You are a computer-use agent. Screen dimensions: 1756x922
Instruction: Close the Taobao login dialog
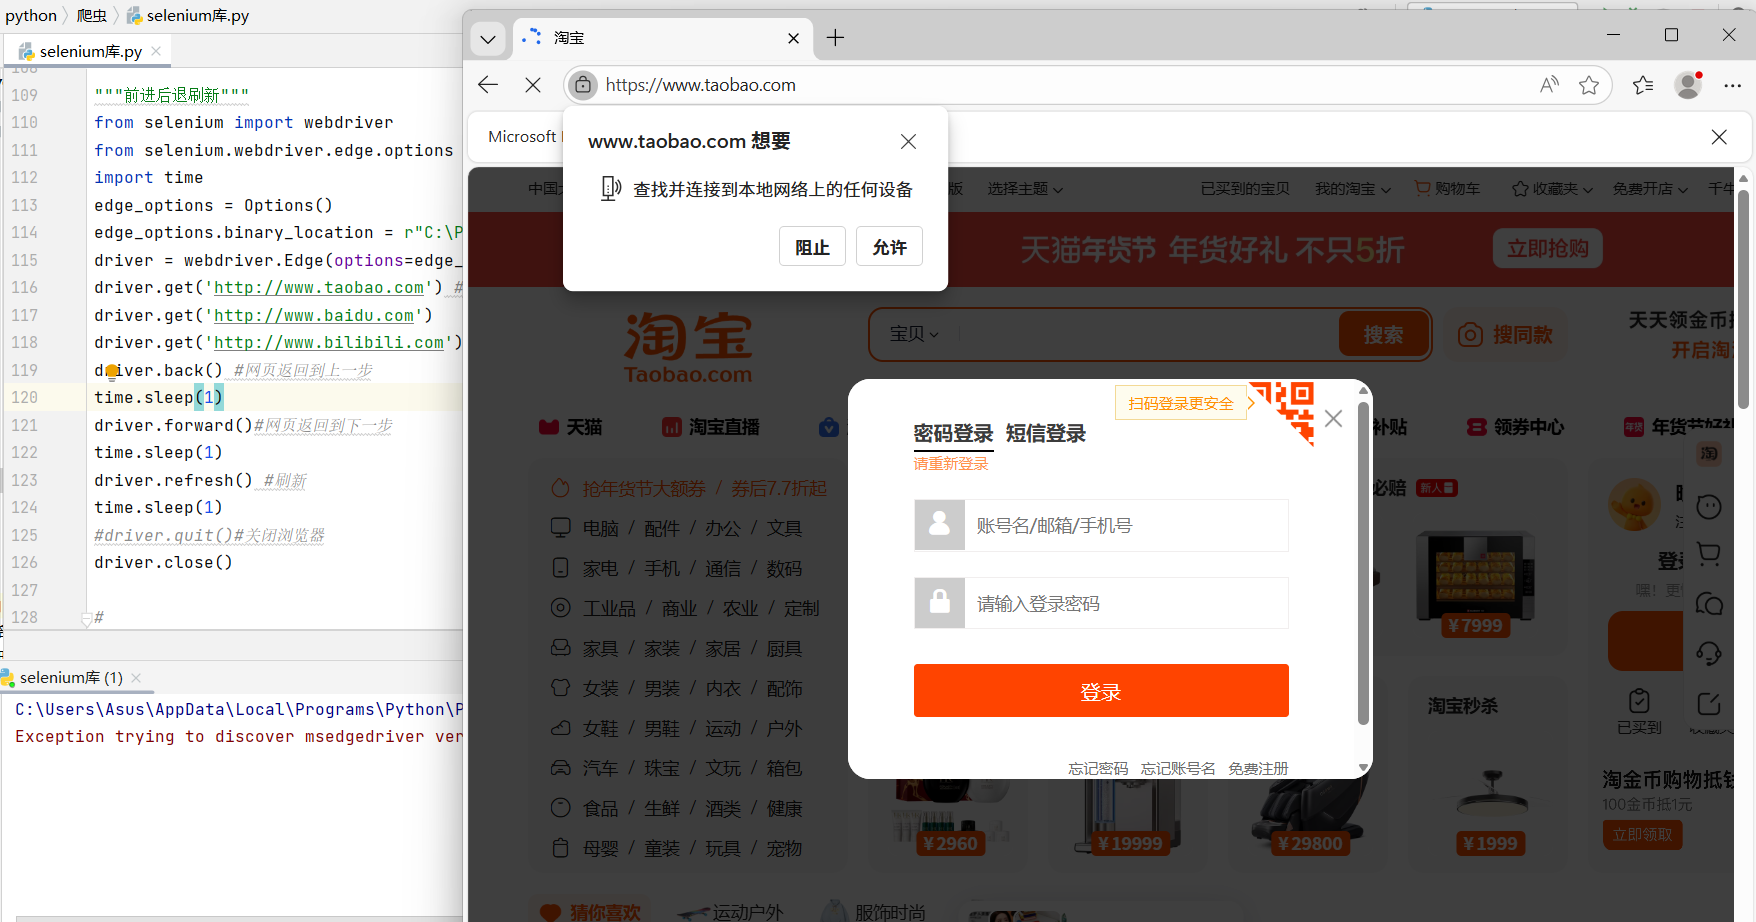pyautogui.click(x=1333, y=419)
